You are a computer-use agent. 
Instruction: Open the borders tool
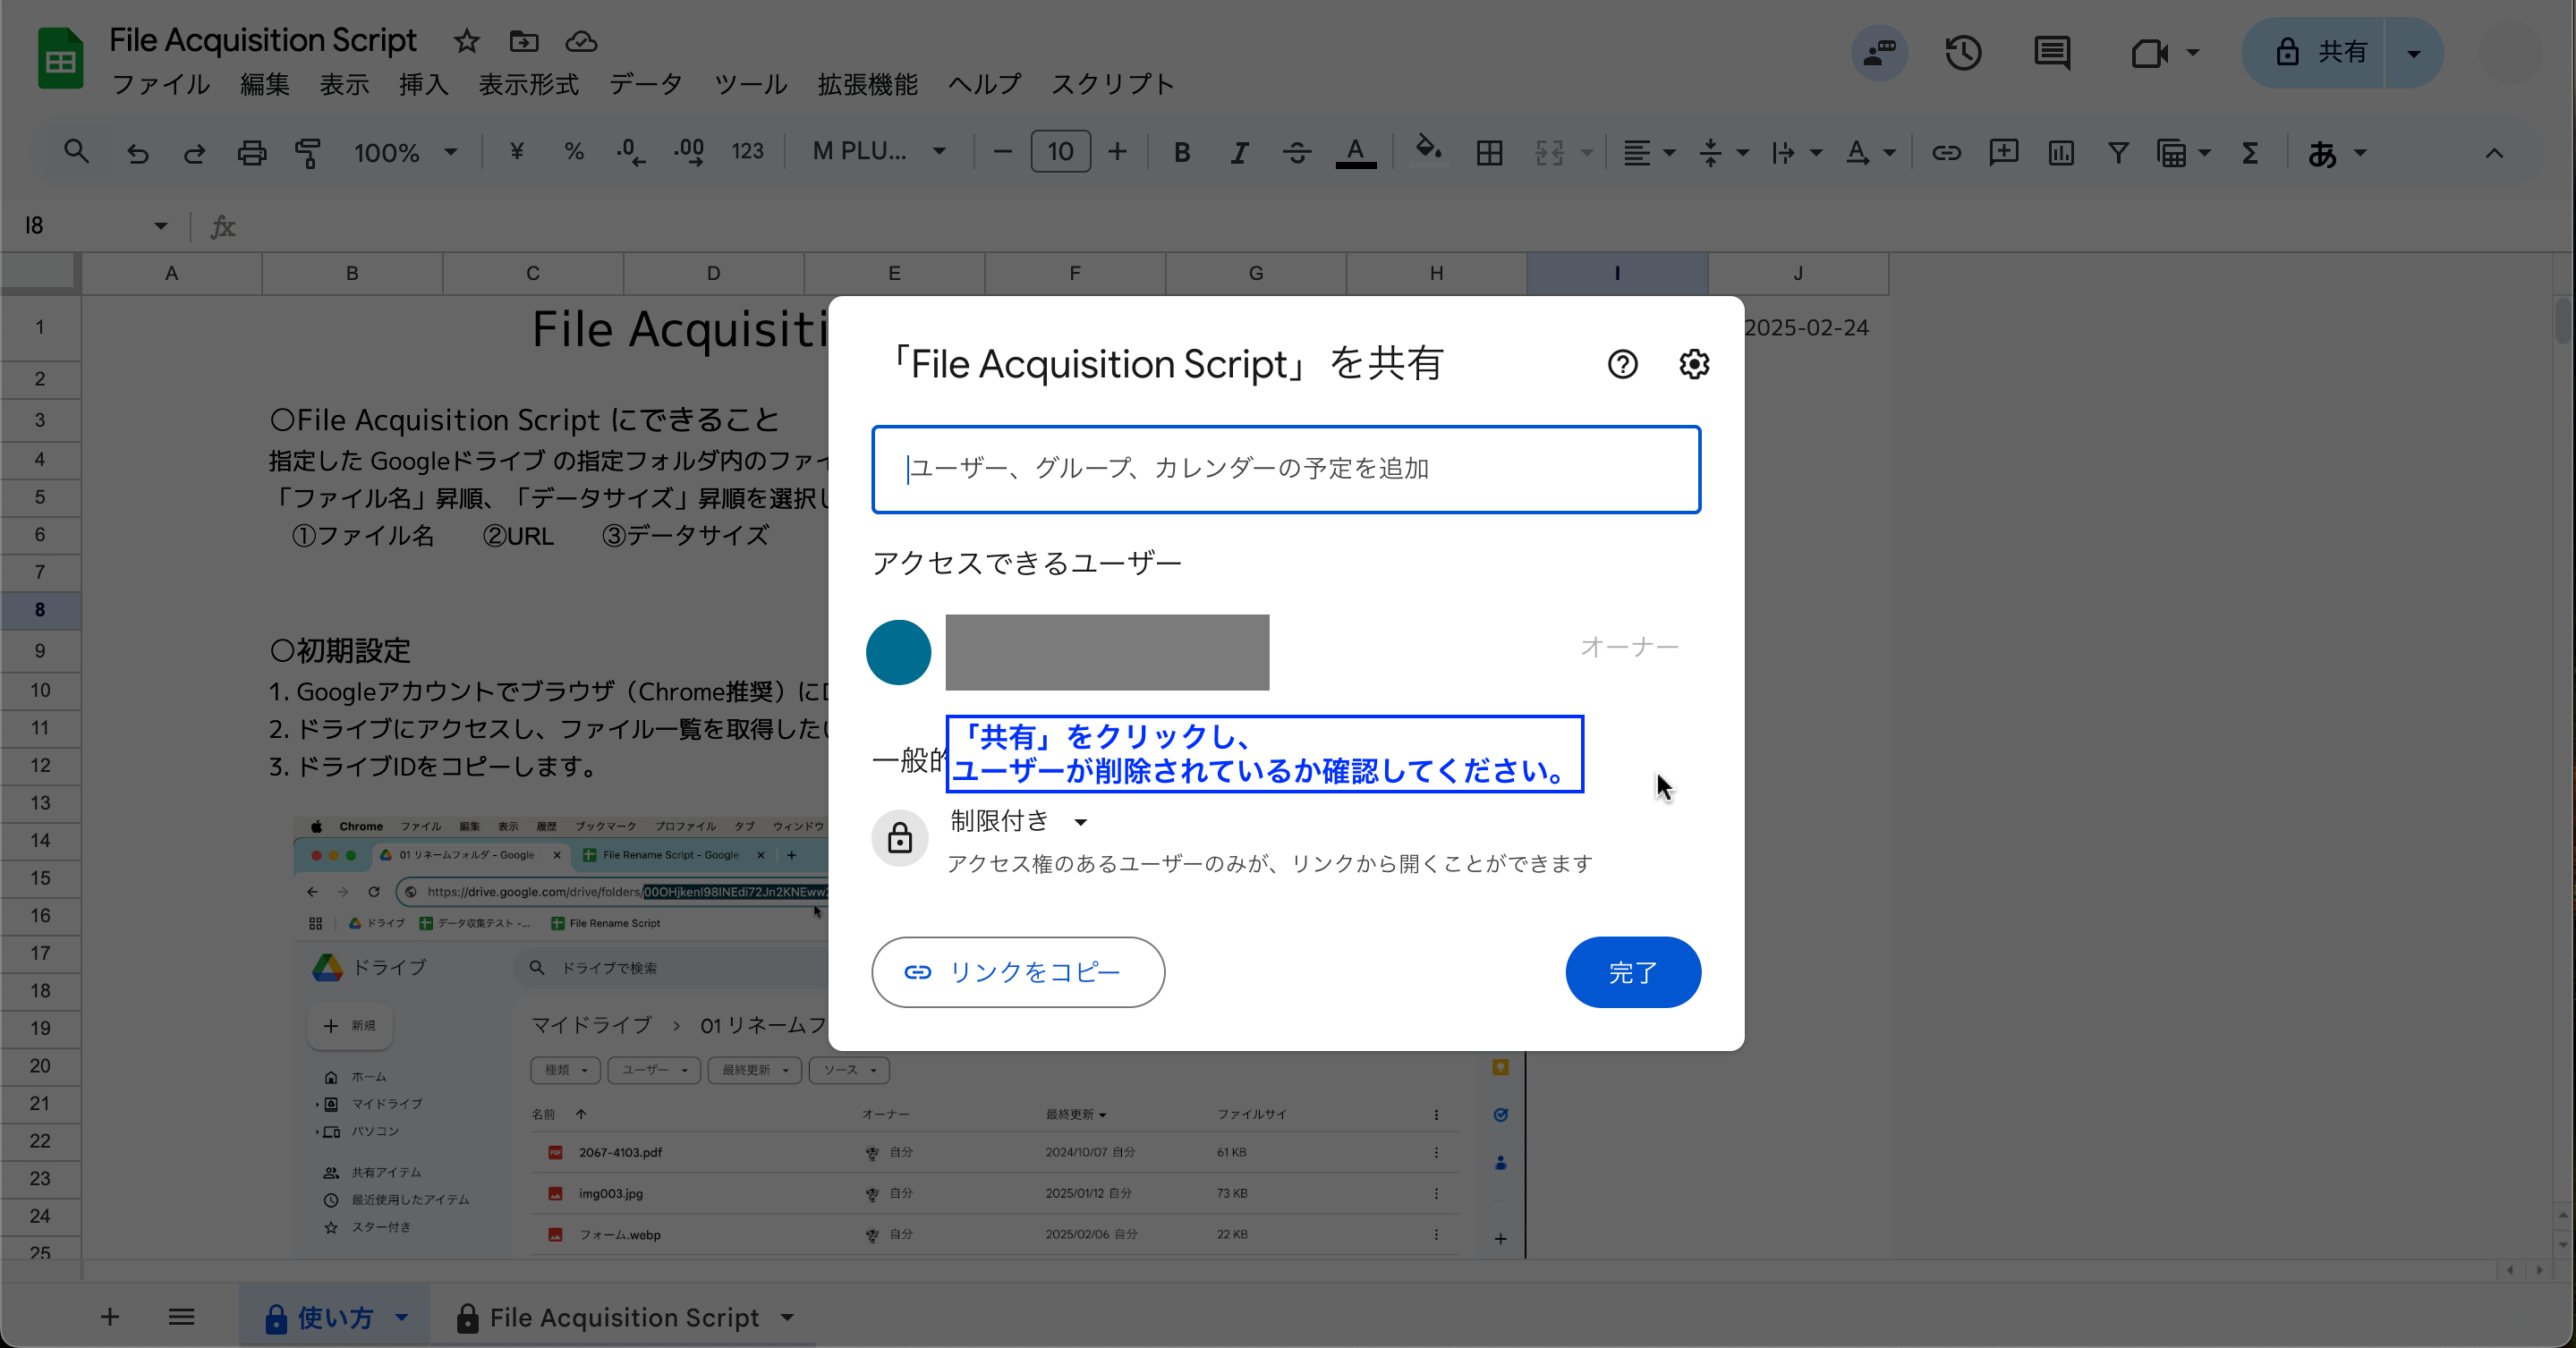(1489, 152)
